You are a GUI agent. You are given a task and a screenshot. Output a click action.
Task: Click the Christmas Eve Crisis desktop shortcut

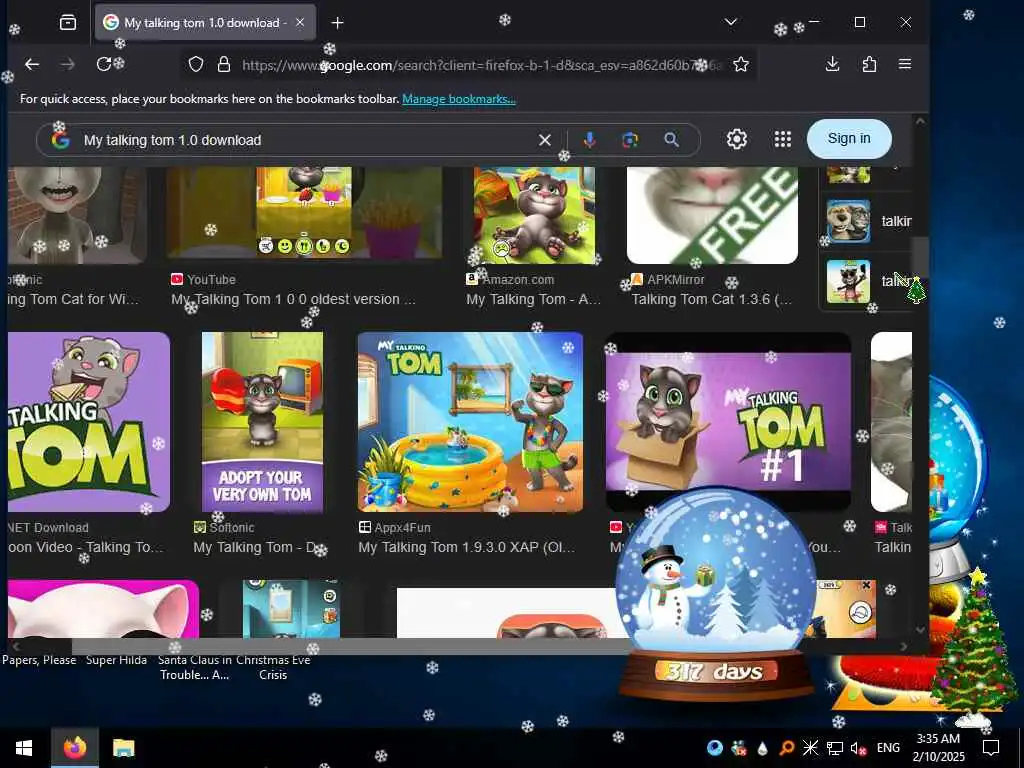[x=273, y=667]
